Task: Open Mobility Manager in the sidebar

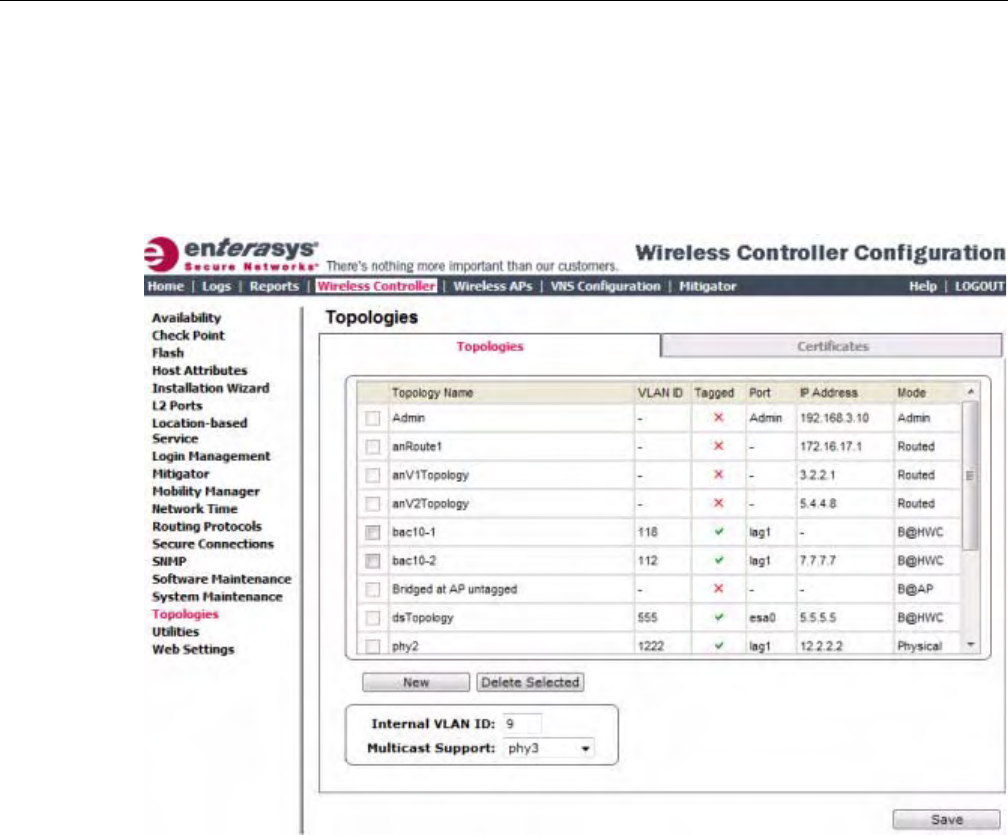Action: pyautogui.click(x=206, y=491)
